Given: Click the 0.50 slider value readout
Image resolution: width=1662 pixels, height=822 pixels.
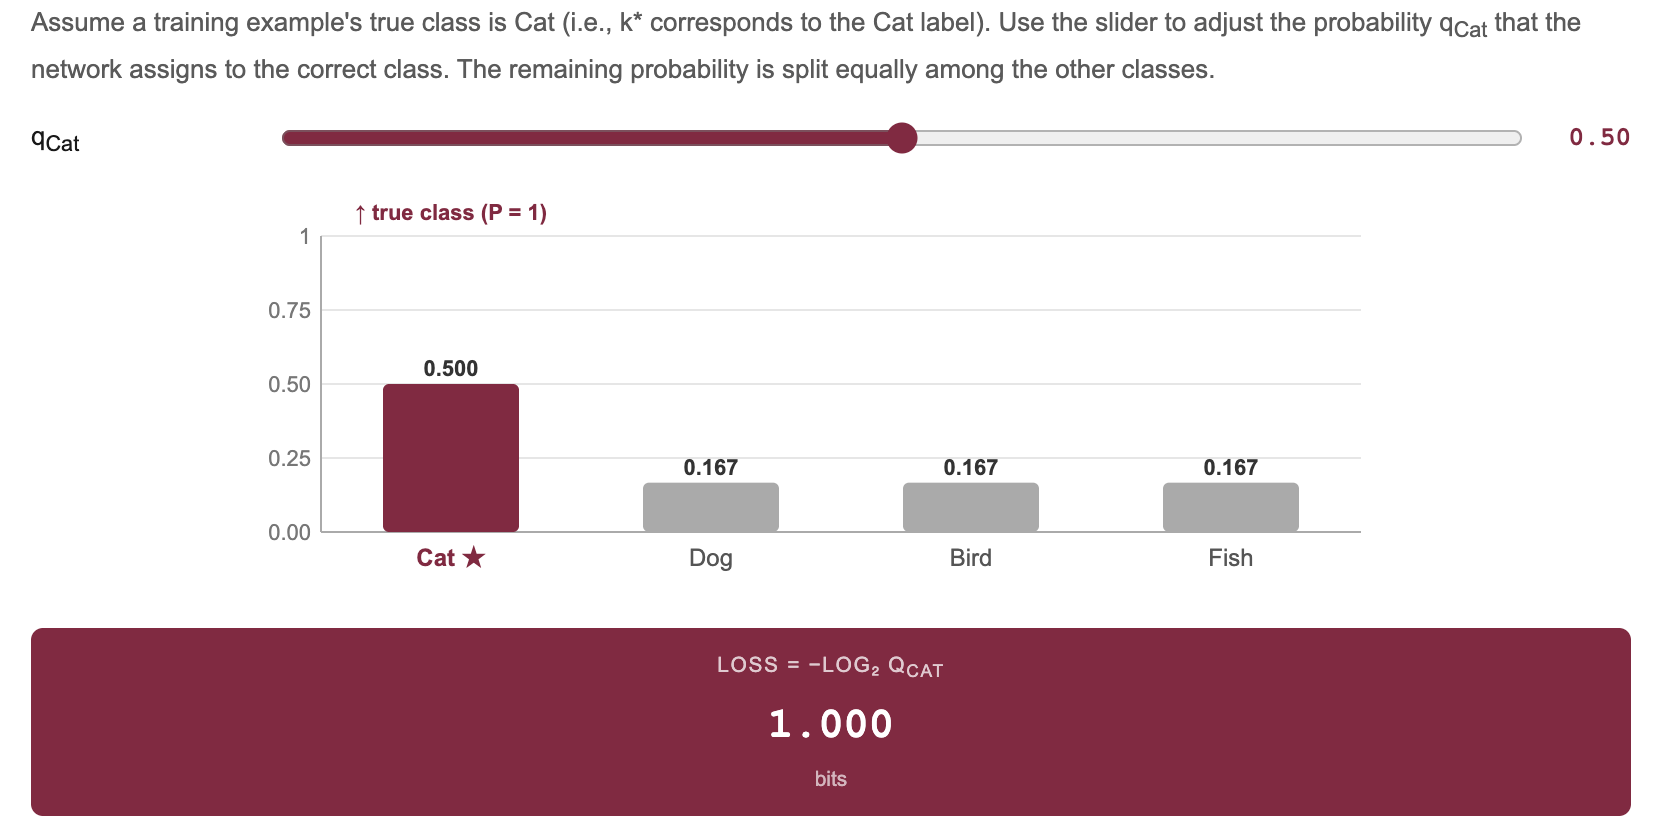Looking at the screenshot, I should click(x=1598, y=137).
